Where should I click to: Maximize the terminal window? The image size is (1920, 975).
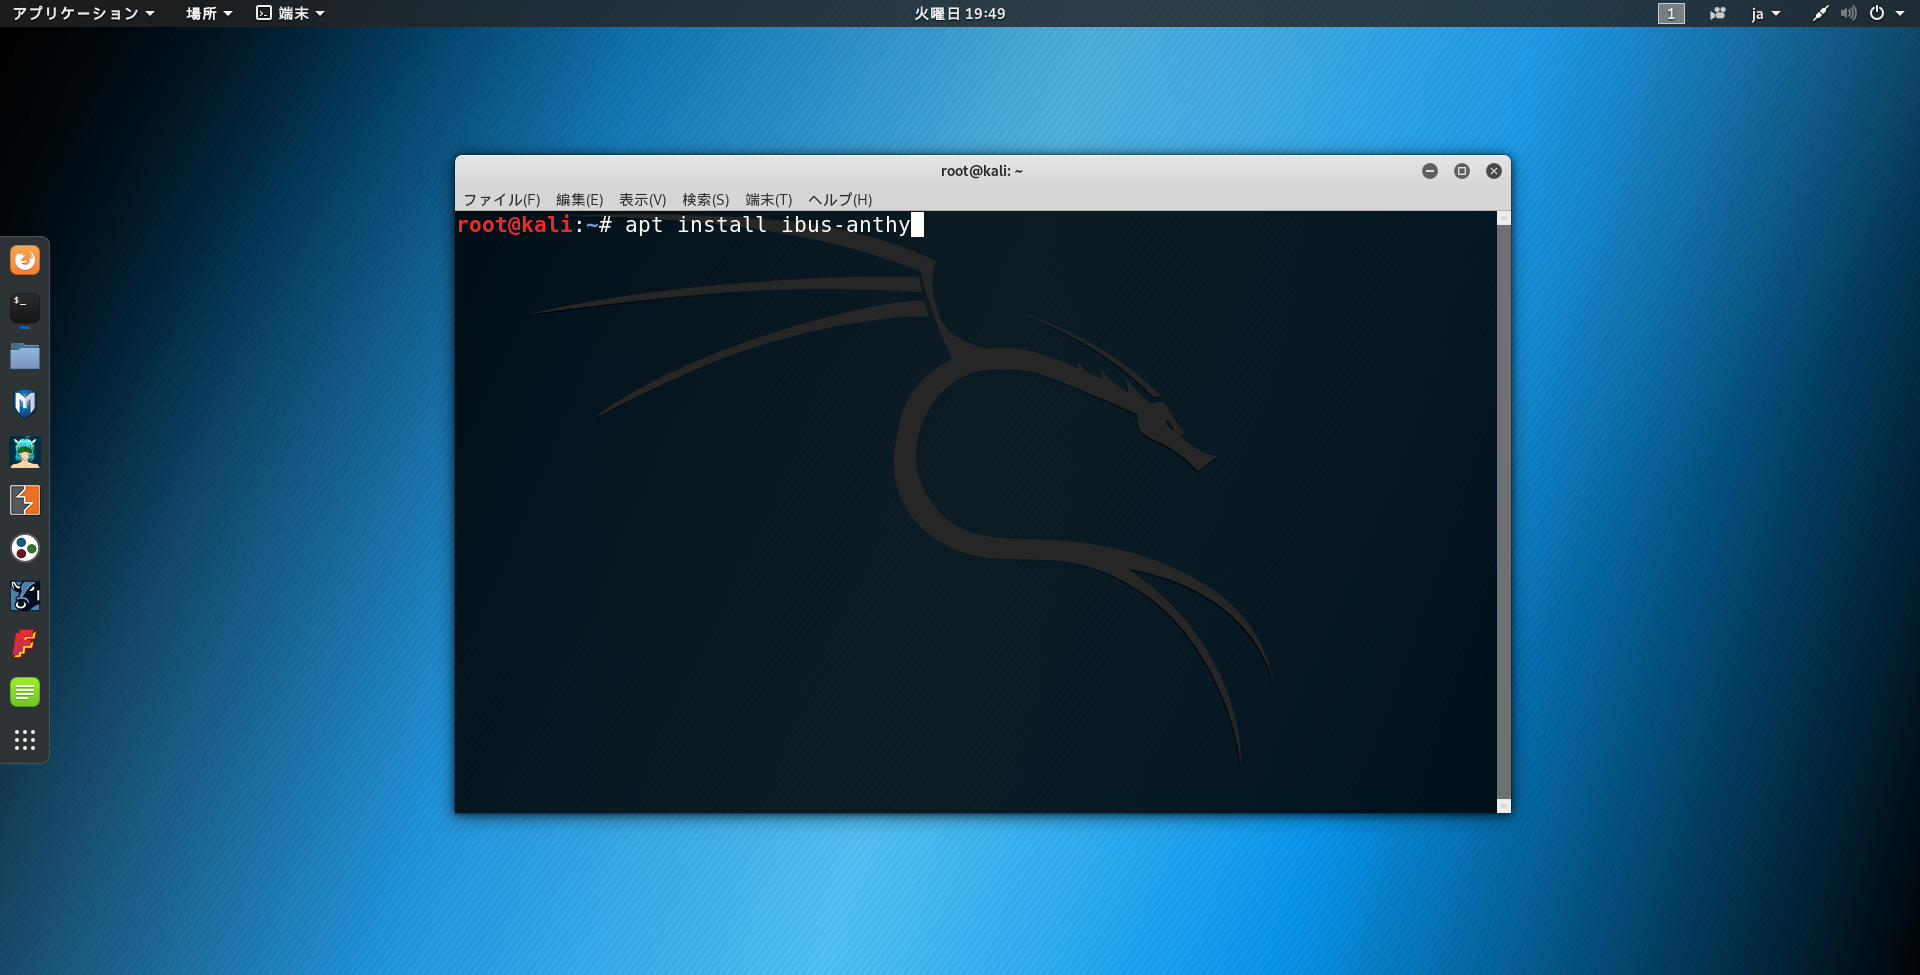pos(1462,171)
